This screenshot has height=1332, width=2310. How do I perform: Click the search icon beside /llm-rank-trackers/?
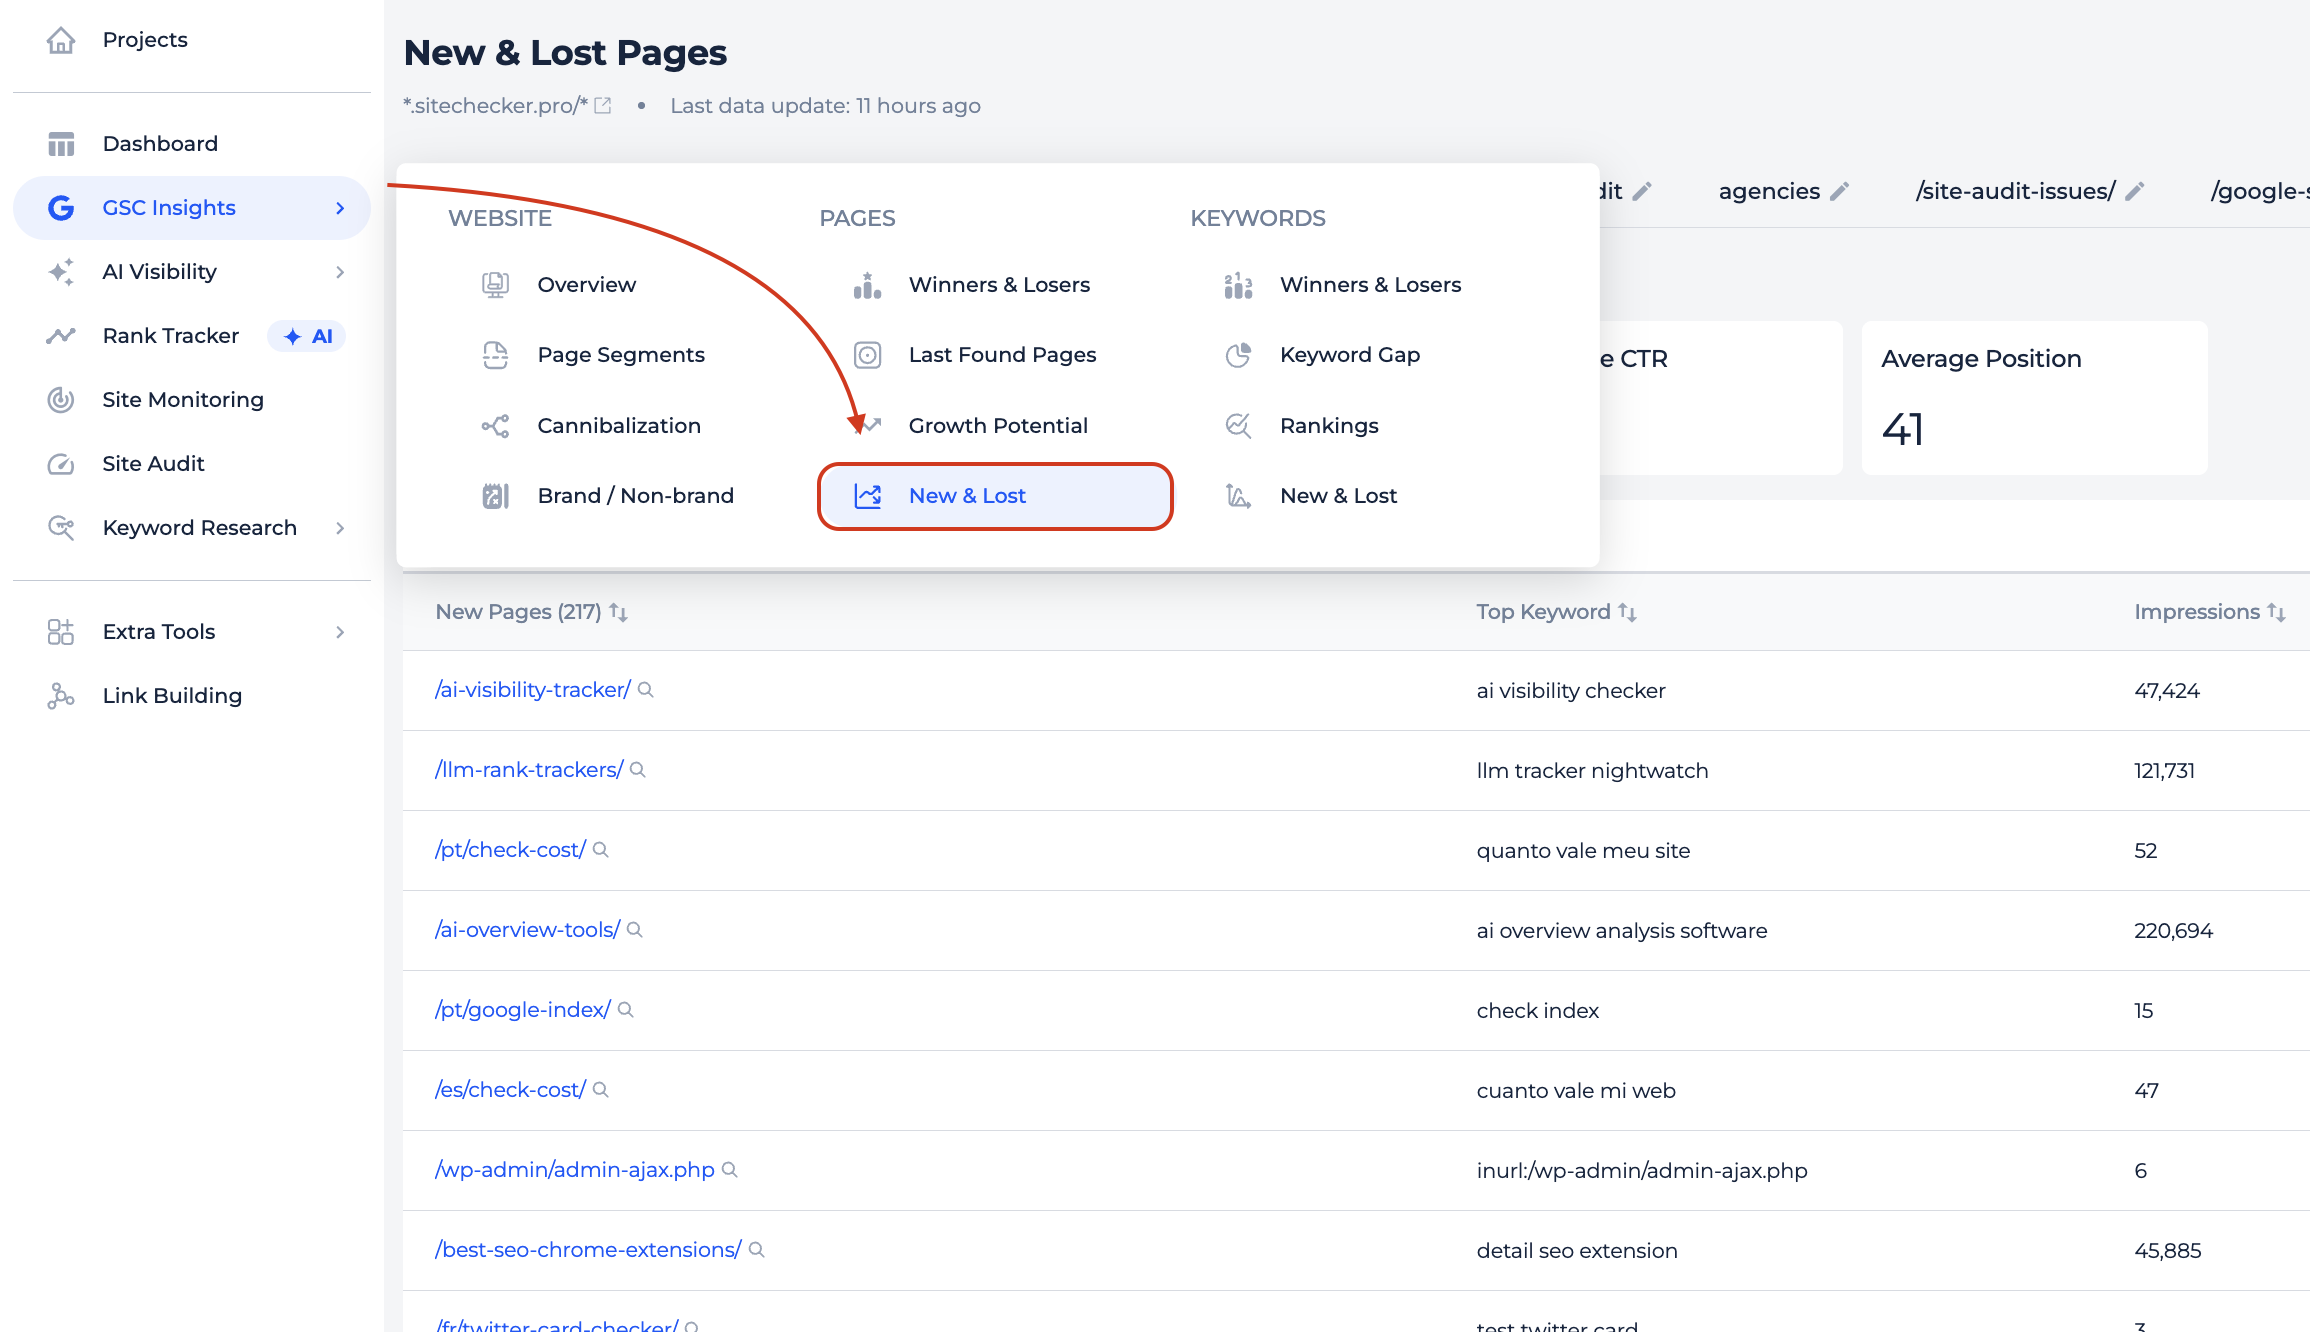pyautogui.click(x=638, y=770)
